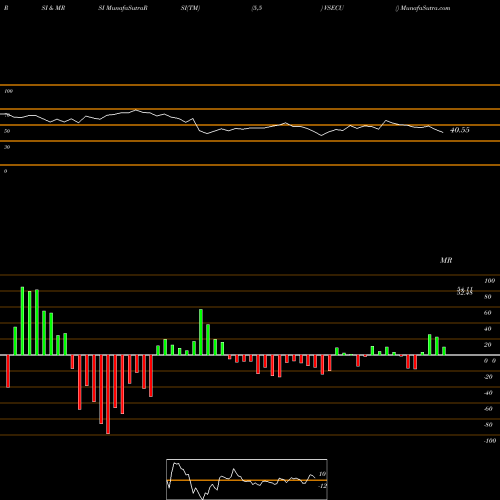Viewport: 500px width, 500px height.
Task: Select the 100 label on MR axis
Action: [x=490, y=281]
